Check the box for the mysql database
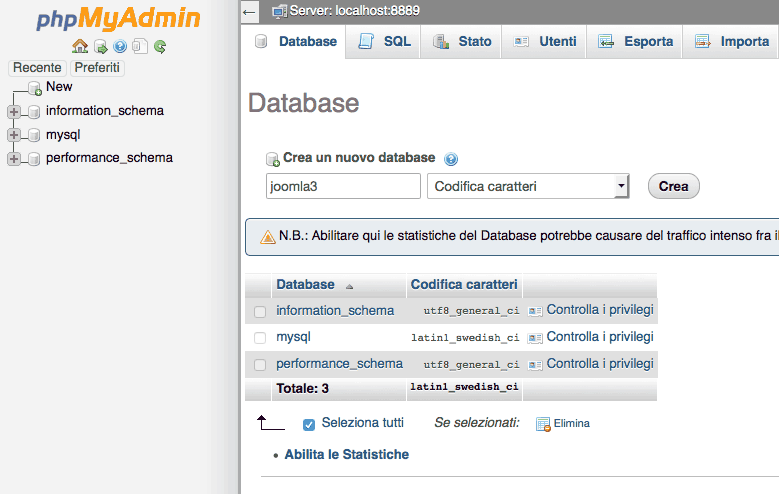Image resolution: width=779 pixels, height=494 pixels. tap(260, 338)
